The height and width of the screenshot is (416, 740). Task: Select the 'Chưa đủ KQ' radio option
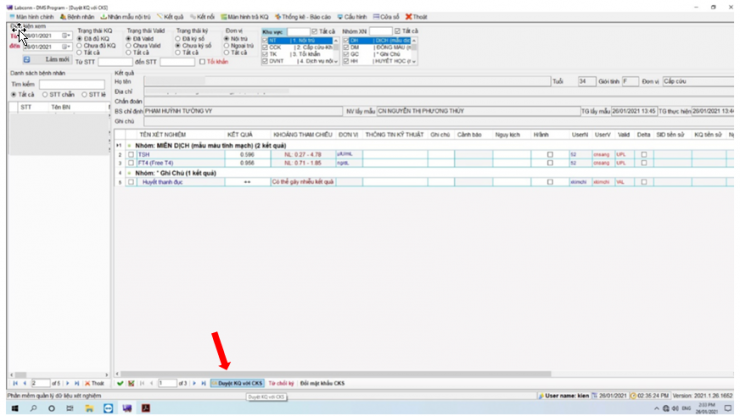[80, 46]
